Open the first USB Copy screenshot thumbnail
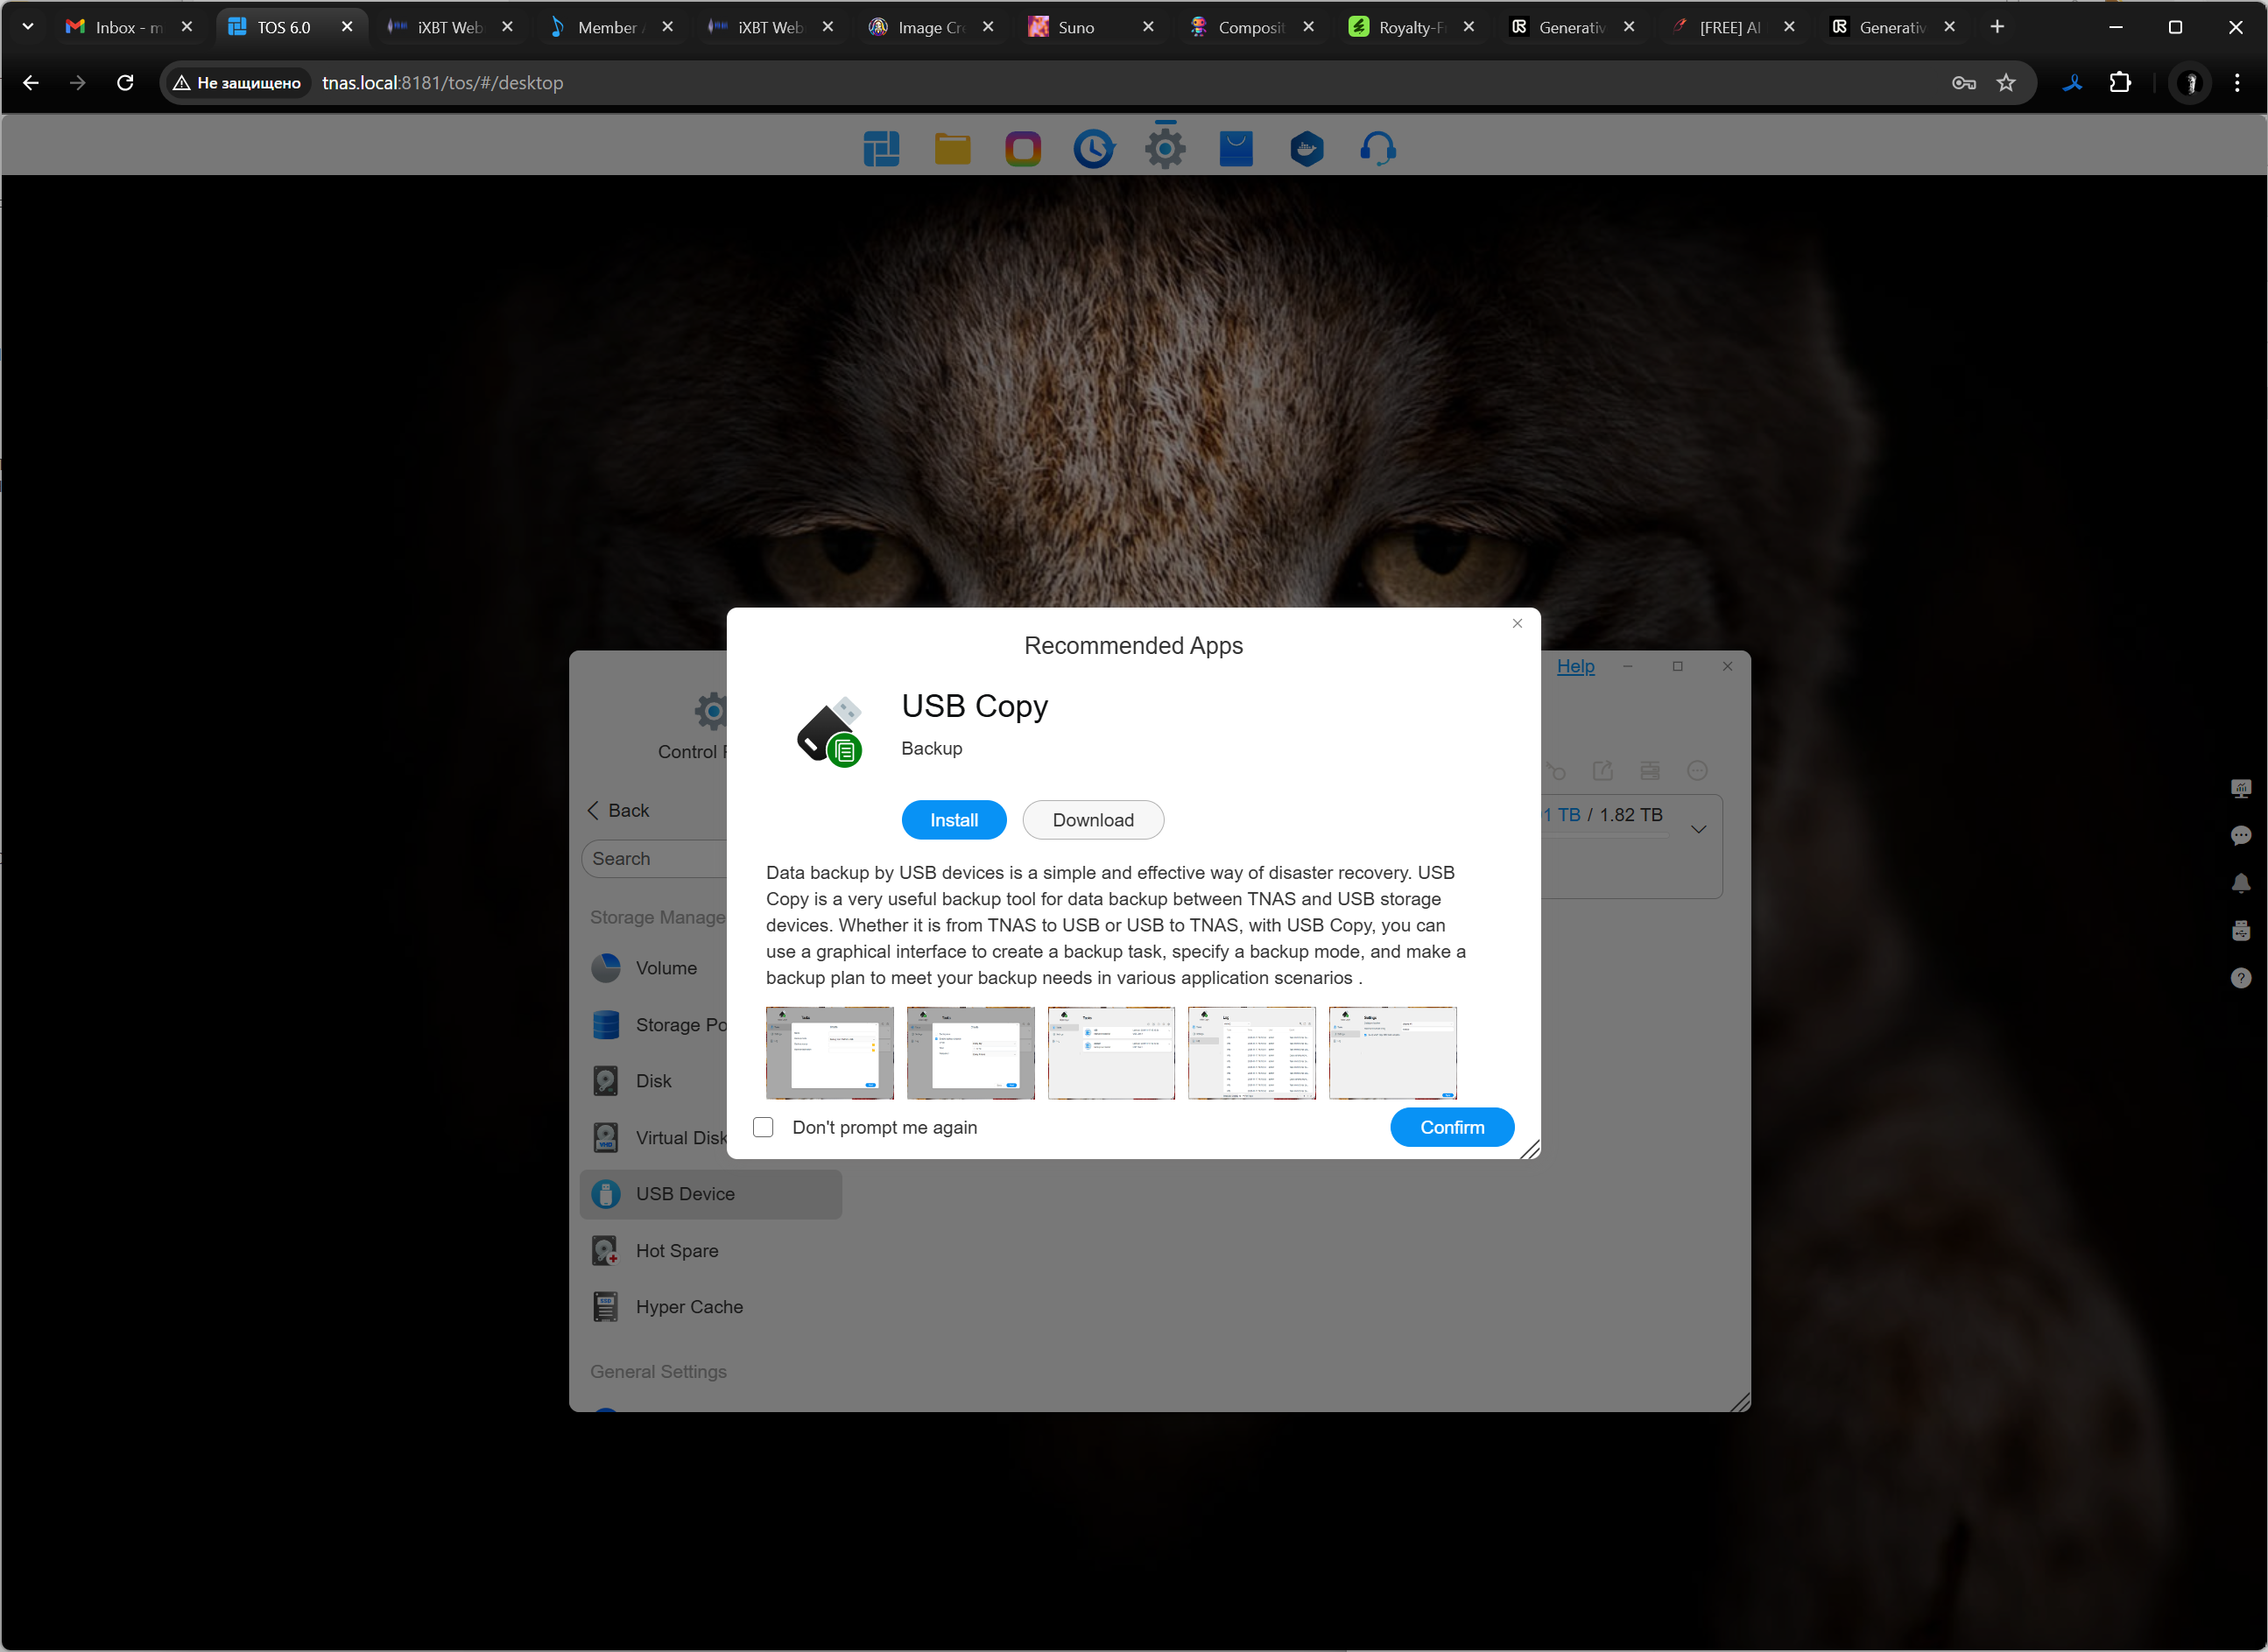 click(829, 1053)
